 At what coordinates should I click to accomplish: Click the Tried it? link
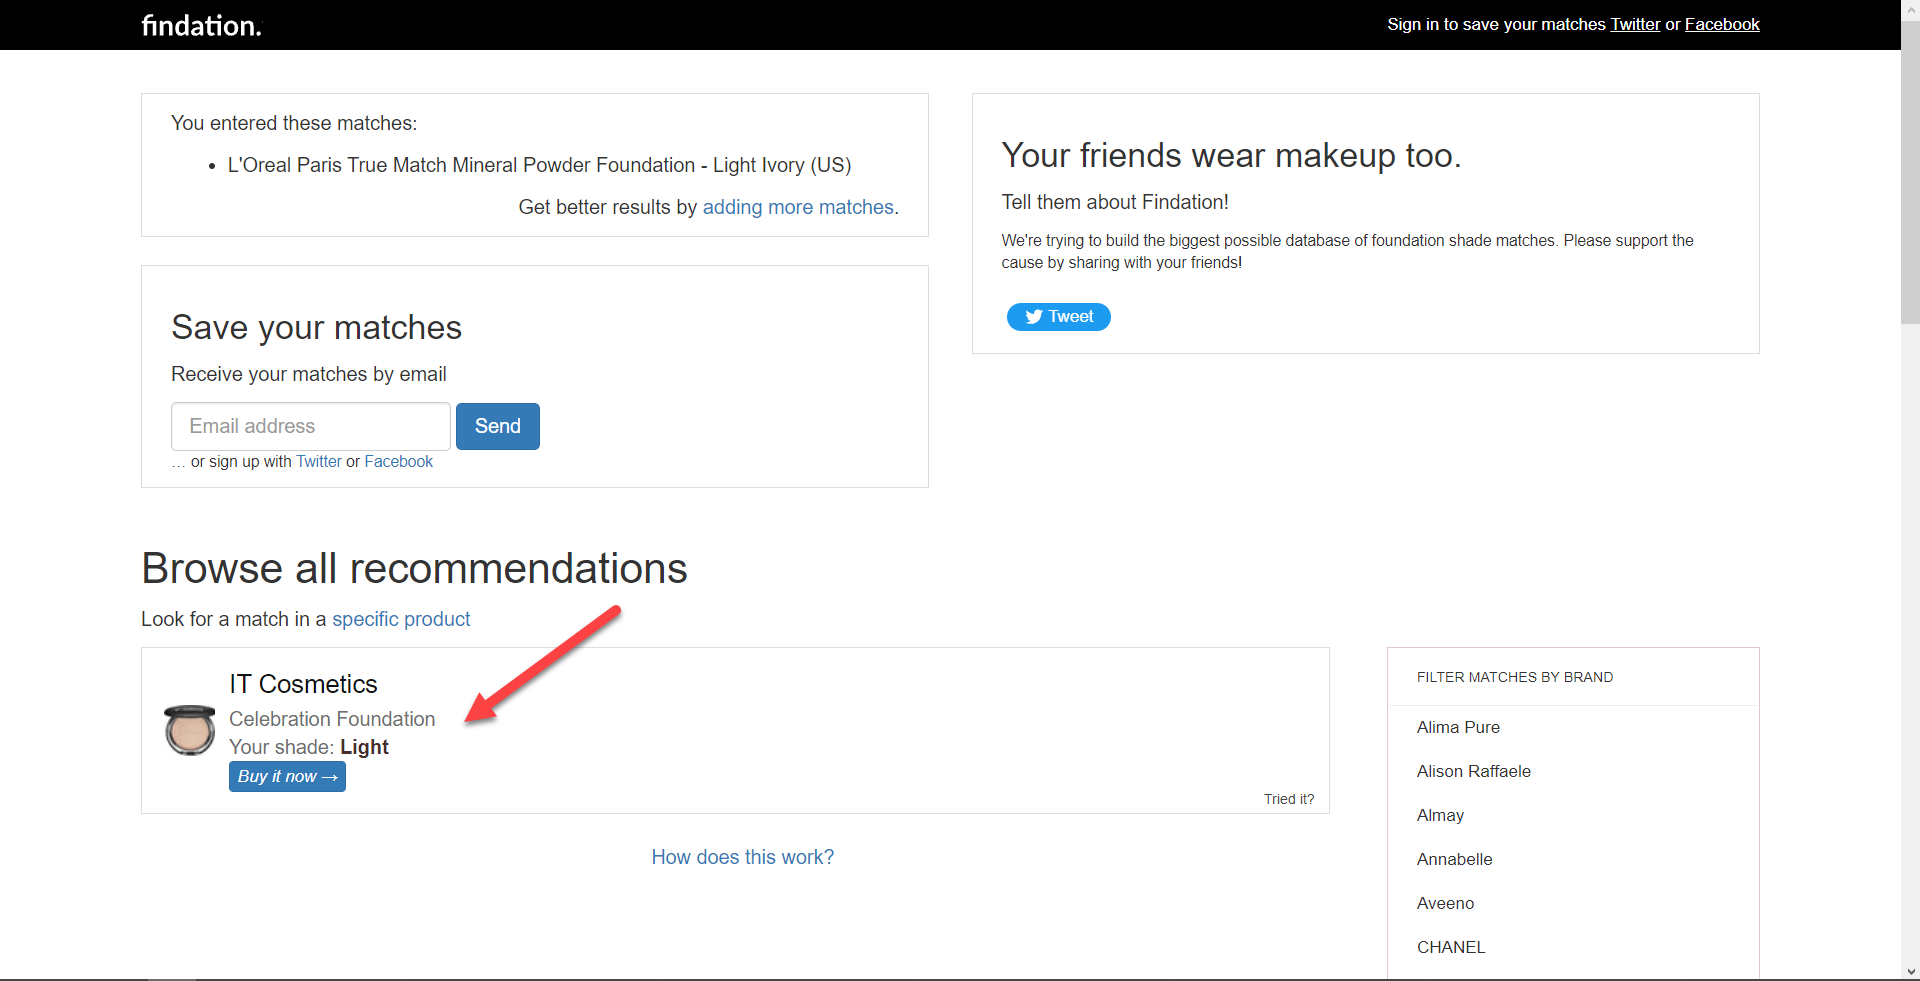(x=1289, y=799)
